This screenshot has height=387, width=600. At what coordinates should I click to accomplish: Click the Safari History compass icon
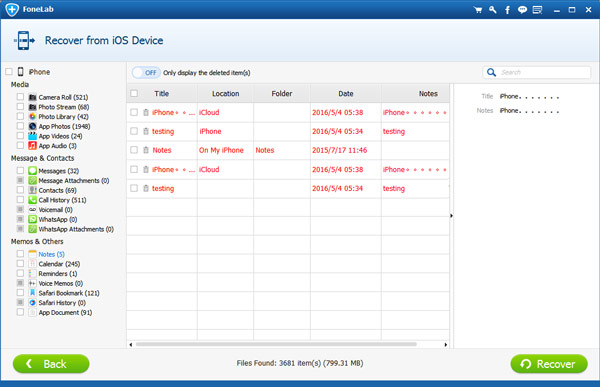point(33,302)
